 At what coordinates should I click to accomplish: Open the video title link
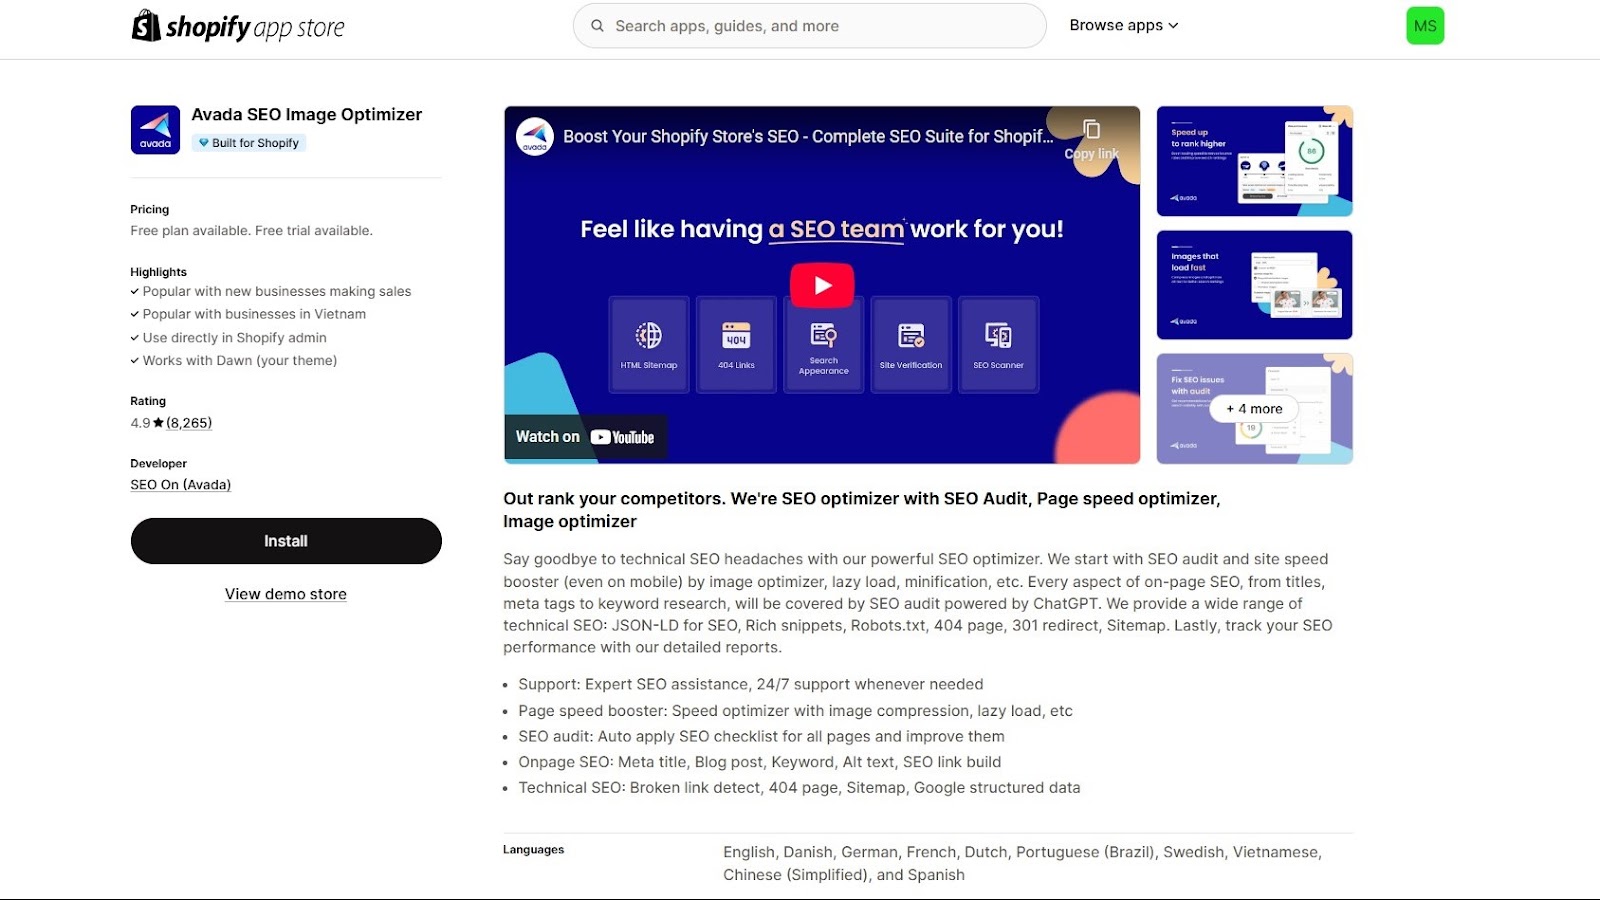click(x=807, y=136)
